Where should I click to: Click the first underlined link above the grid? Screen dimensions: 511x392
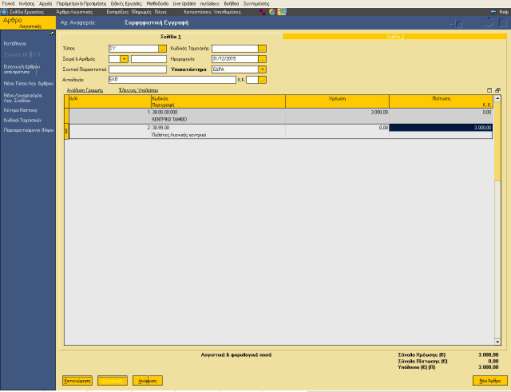[x=85, y=90]
